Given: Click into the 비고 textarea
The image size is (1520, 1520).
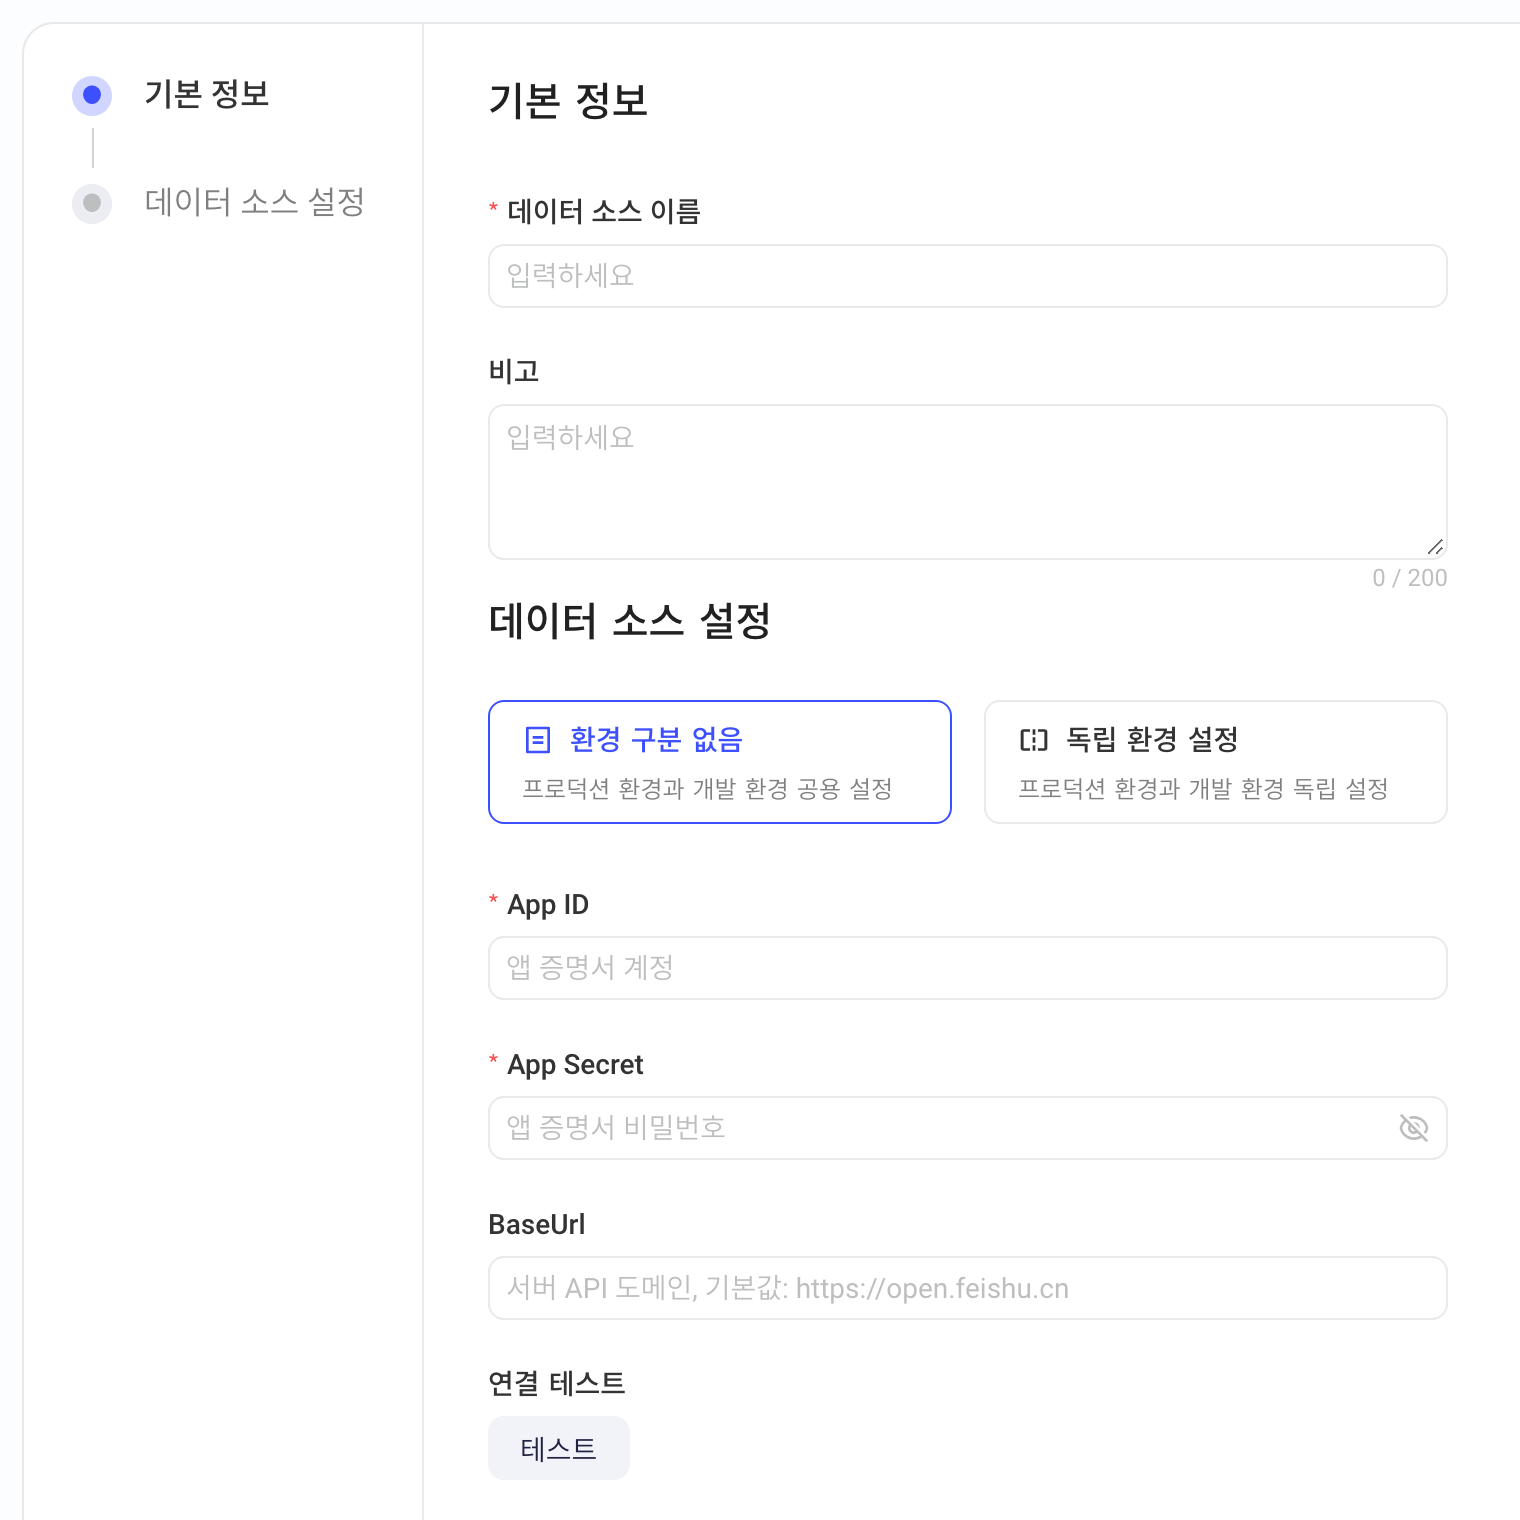Looking at the screenshot, I should (968, 482).
